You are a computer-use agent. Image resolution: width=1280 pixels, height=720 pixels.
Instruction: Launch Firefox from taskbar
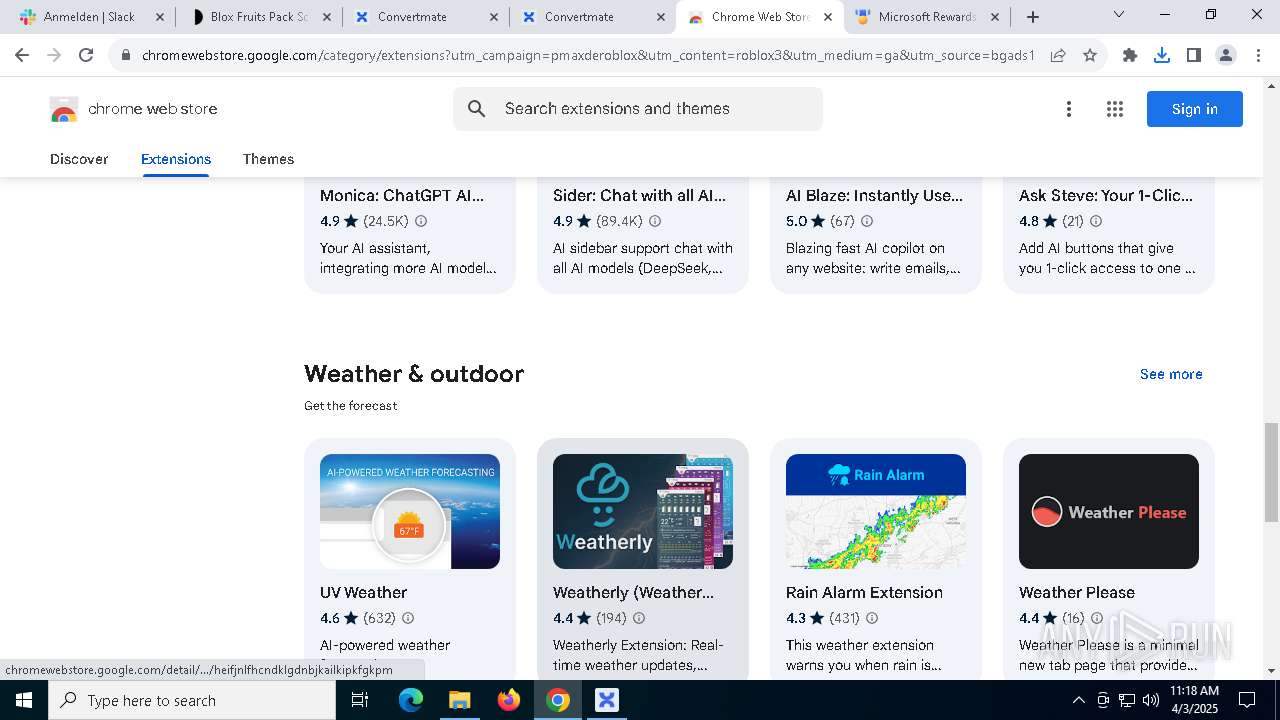pyautogui.click(x=509, y=700)
